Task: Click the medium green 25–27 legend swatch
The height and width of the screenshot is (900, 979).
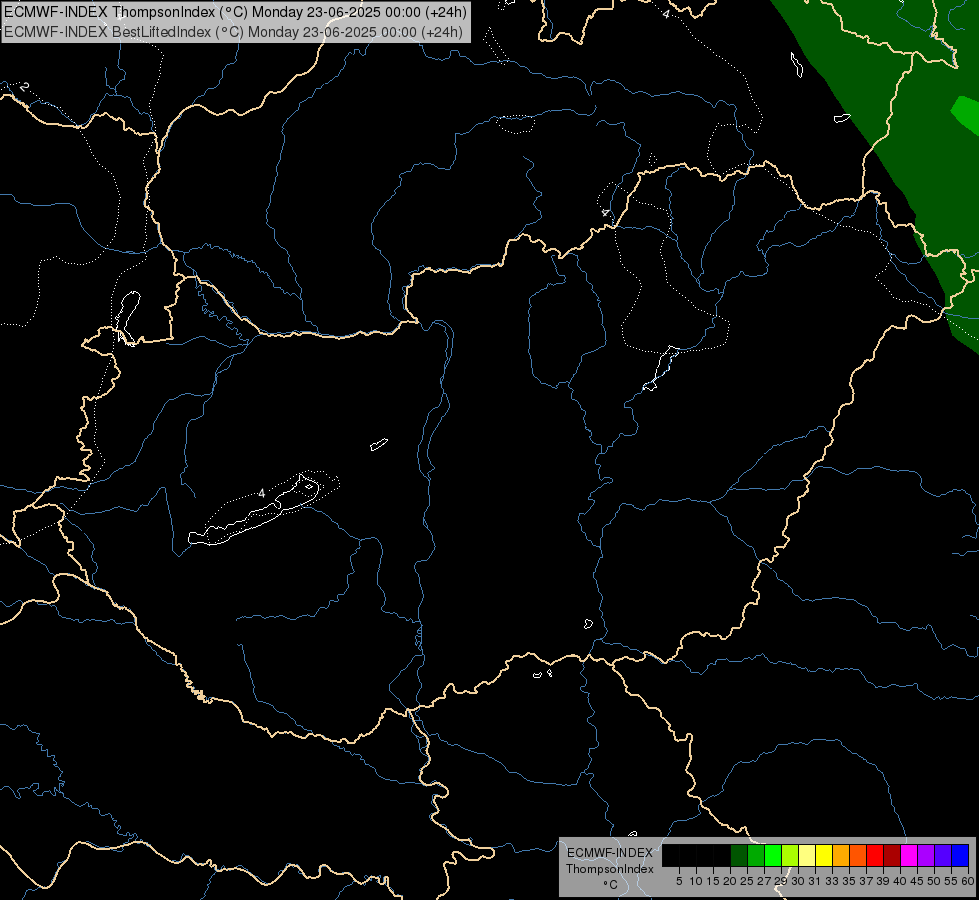Action: (756, 855)
